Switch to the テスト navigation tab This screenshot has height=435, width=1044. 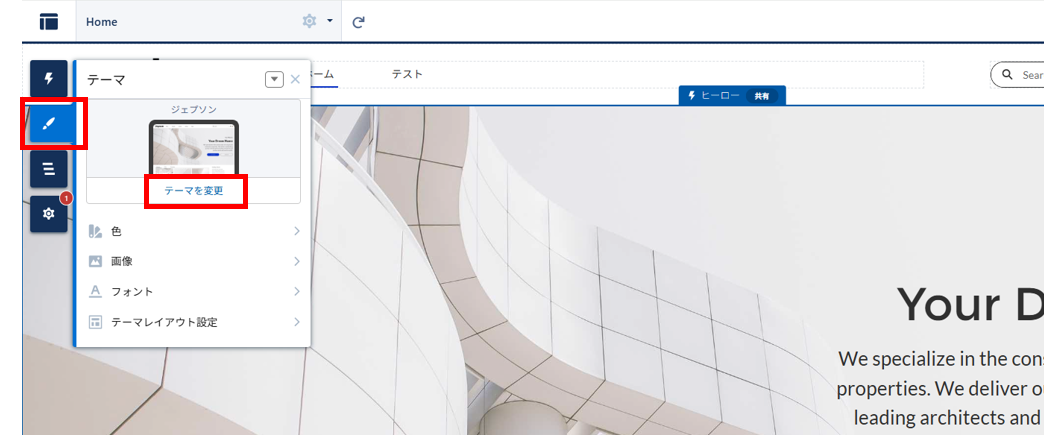pyautogui.click(x=407, y=75)
